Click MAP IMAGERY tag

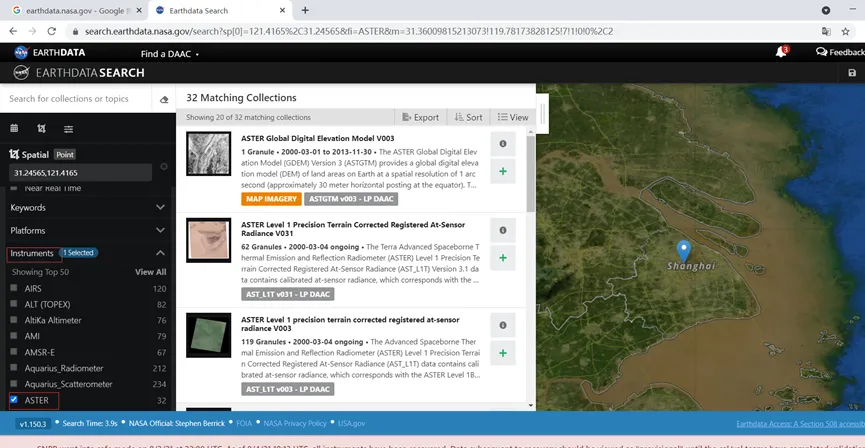(271, 199)
